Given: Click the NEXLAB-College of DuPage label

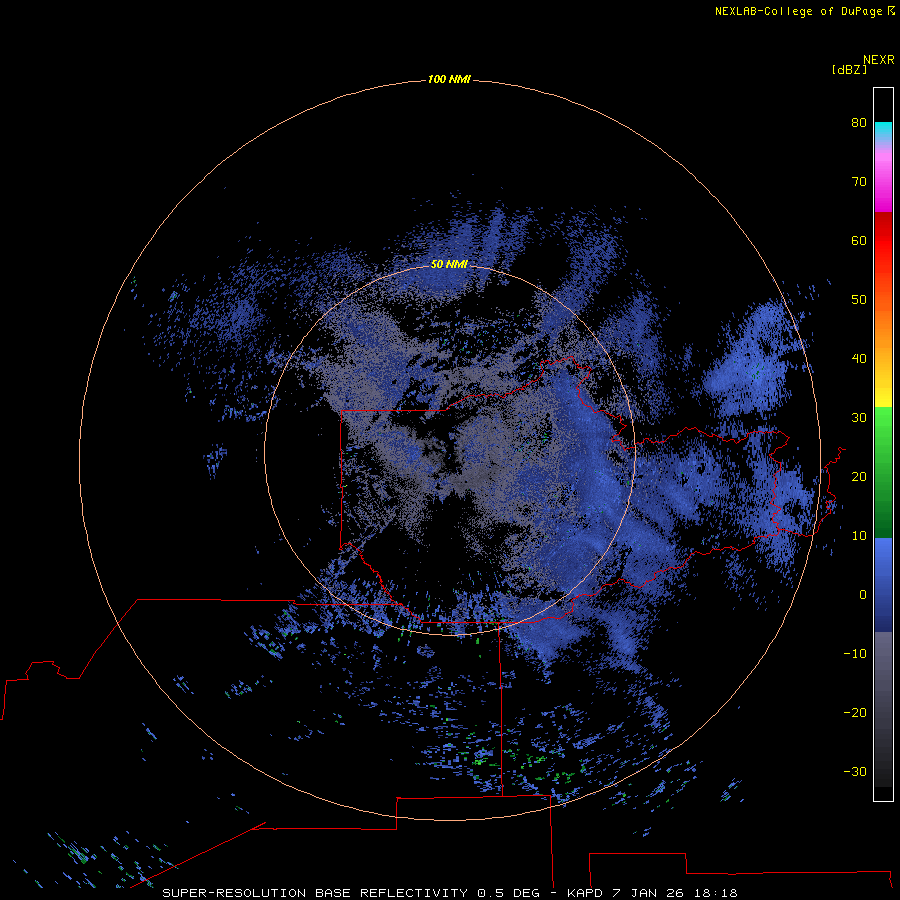Looking at the screenshot, I should [799, 11].
